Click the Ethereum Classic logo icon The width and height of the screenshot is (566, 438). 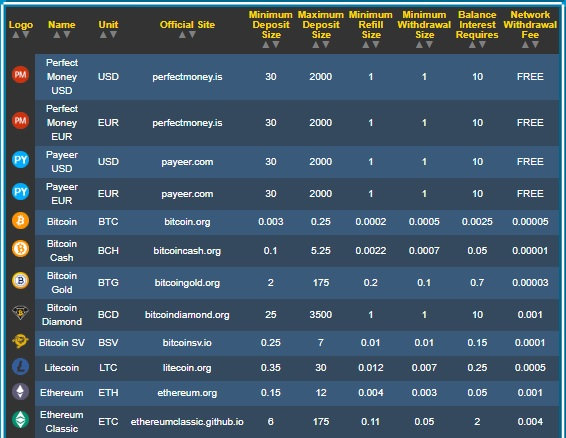tap(20, 420)
